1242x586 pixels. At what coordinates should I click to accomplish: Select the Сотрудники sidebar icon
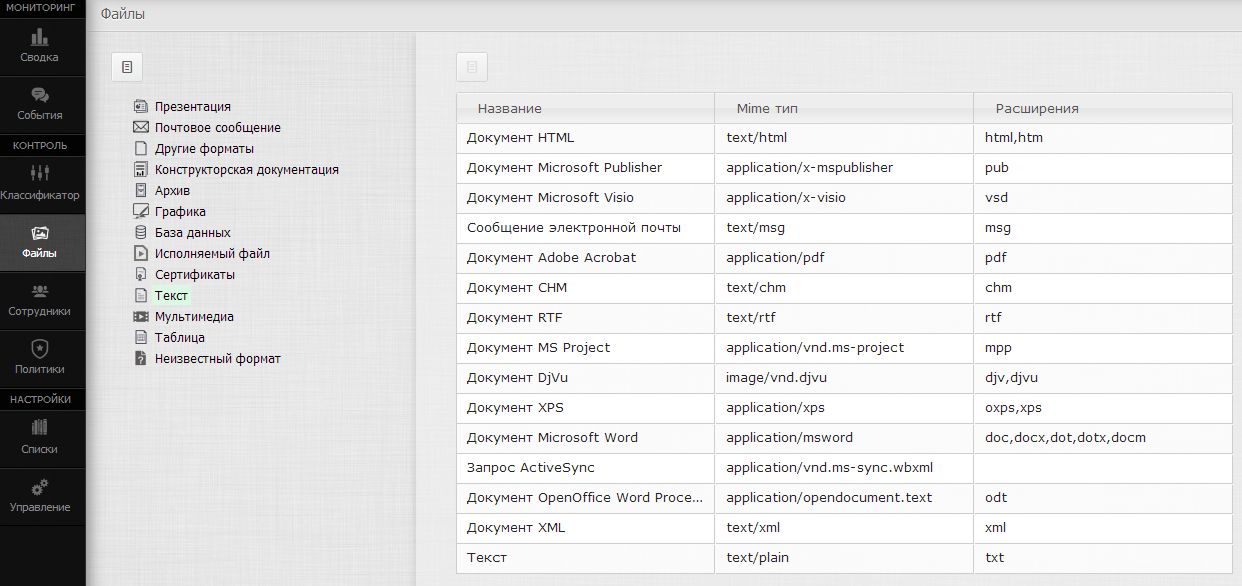coord(40,299)
